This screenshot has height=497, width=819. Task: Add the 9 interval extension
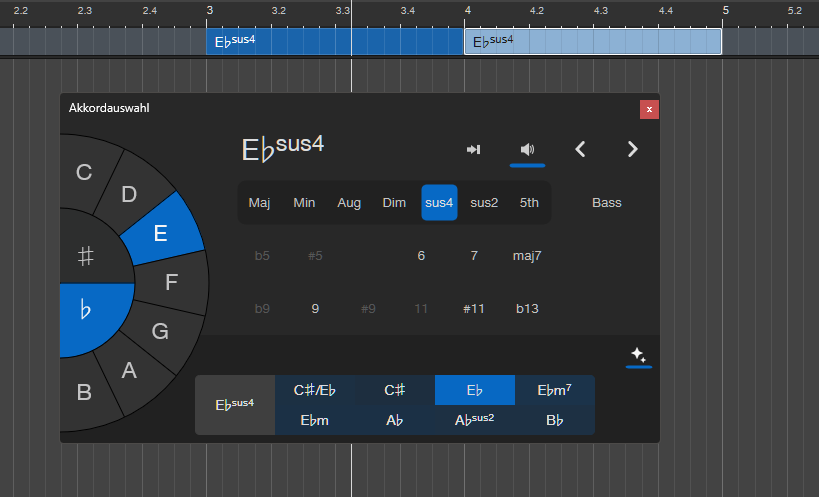coord(315,309)
